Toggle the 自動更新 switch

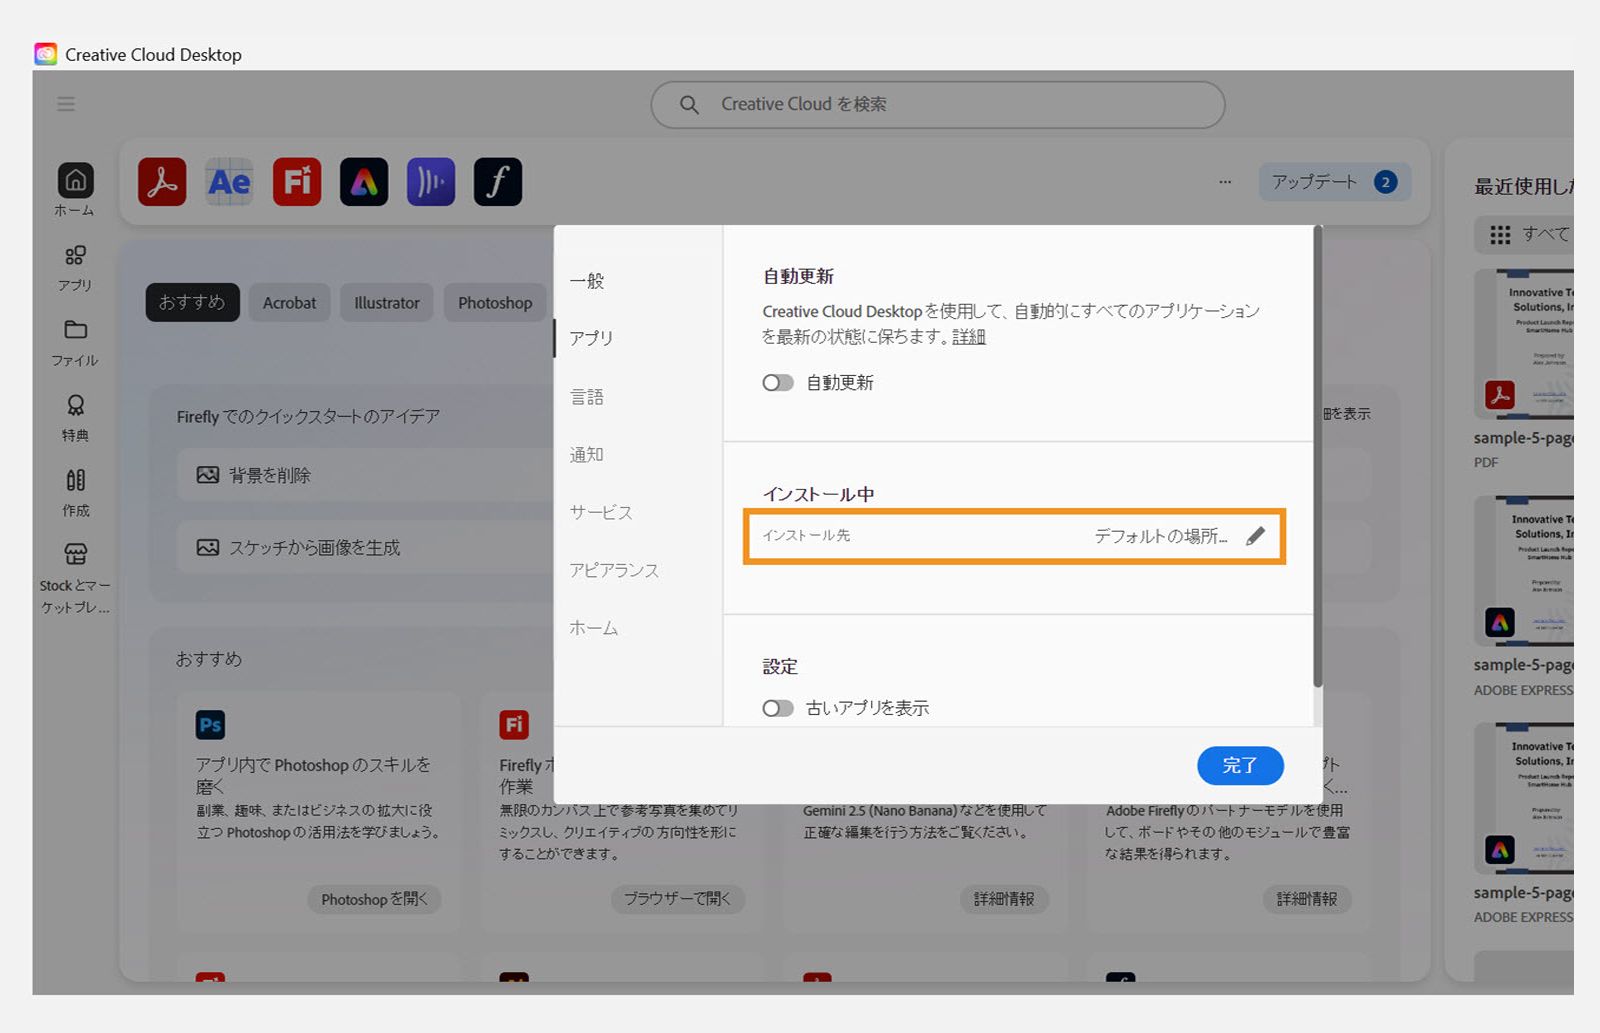tap(778, 383)
